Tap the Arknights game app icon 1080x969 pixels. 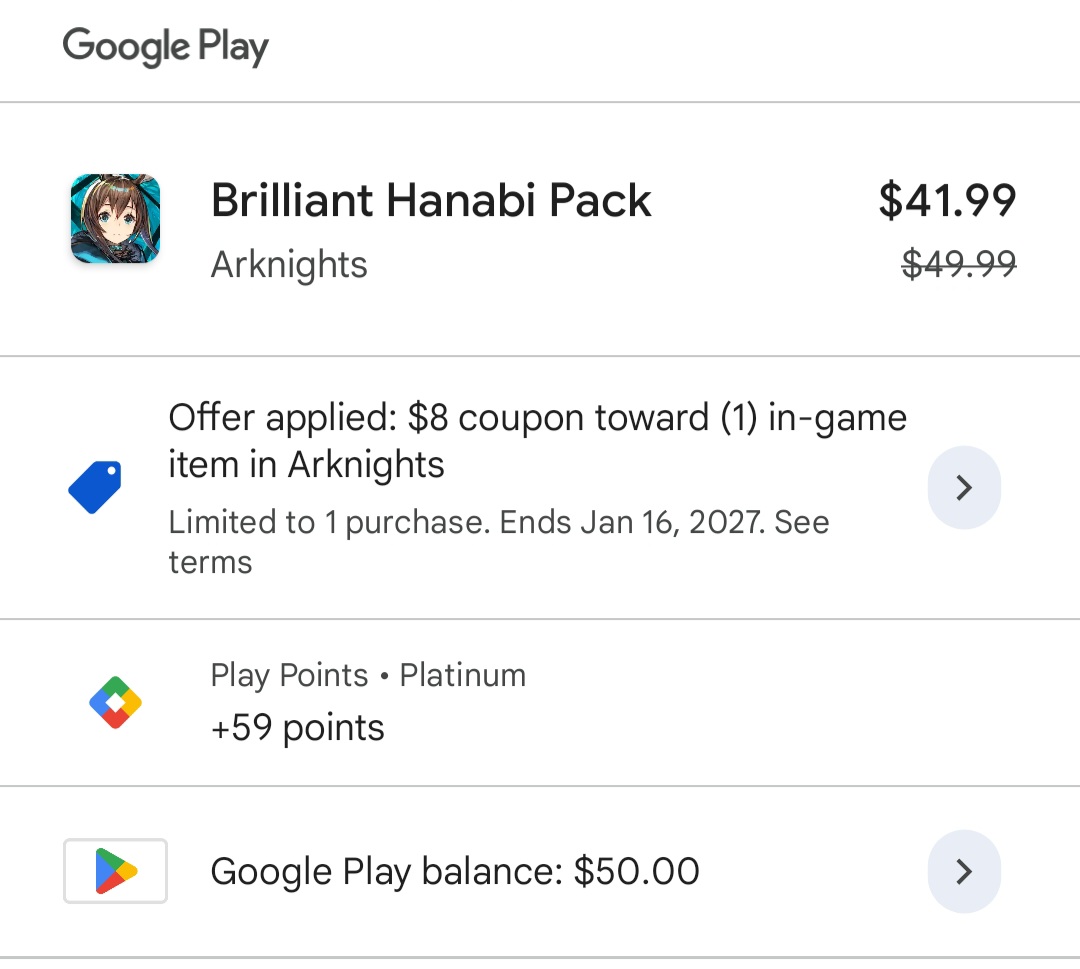115,219
